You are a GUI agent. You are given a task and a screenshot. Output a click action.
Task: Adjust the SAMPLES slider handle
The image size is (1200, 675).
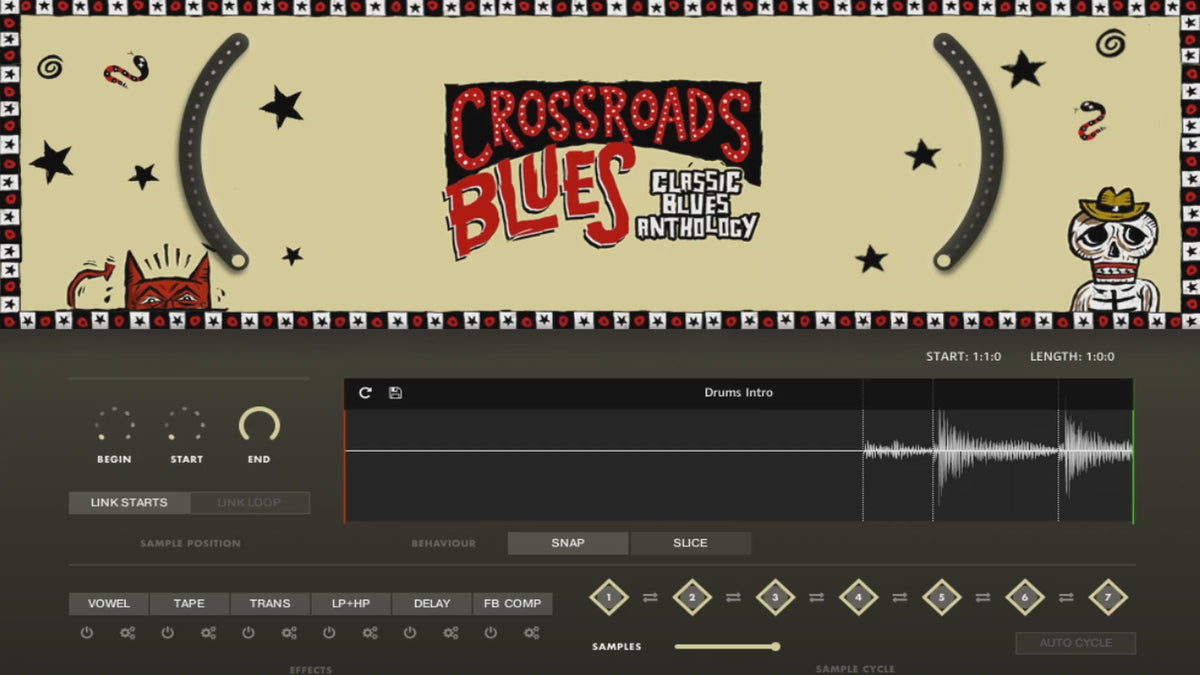[x=775, y=647]
